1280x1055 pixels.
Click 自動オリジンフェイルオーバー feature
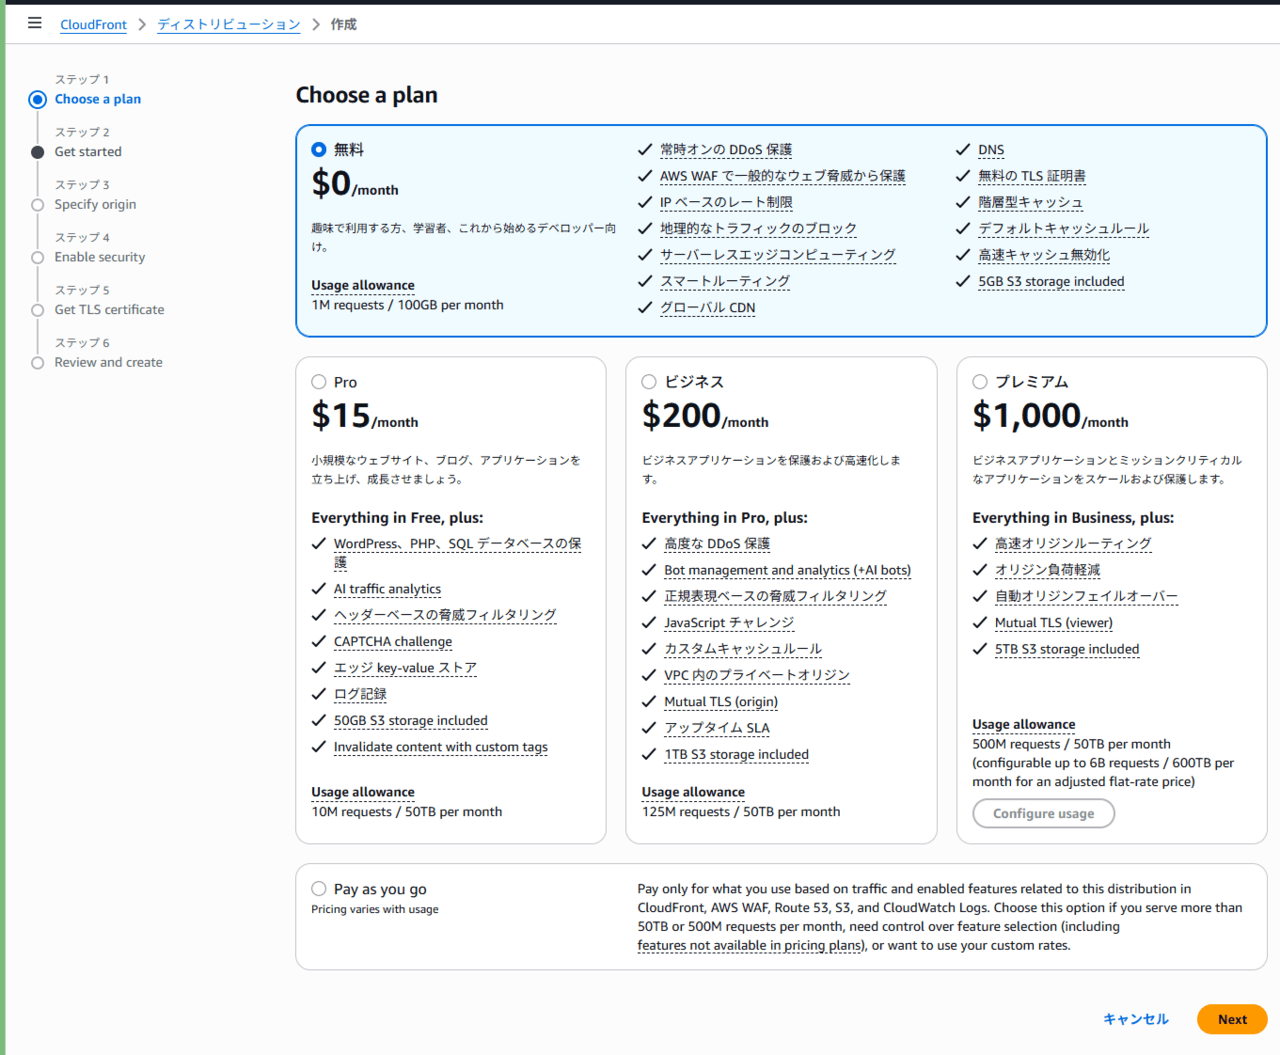click(1086, 597)
